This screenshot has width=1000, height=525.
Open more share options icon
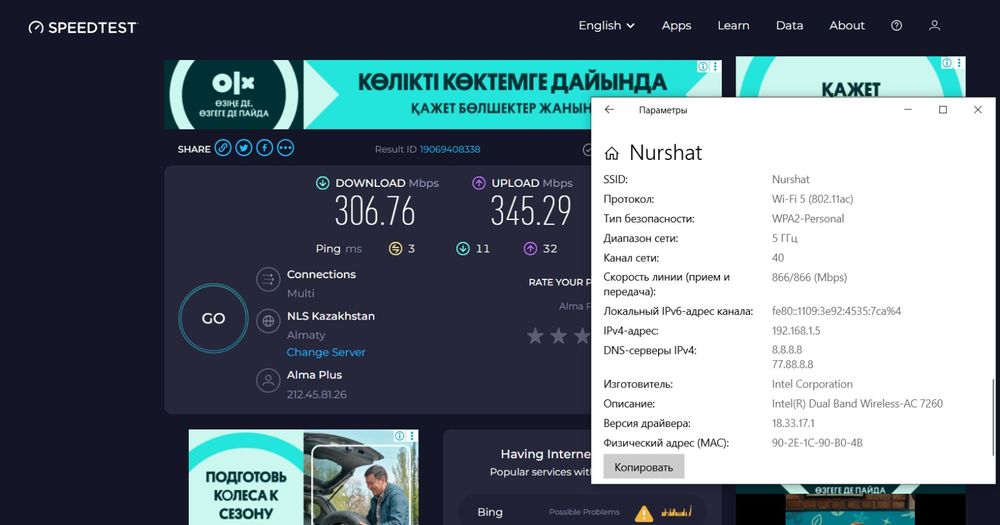click(x=286, y=148)
